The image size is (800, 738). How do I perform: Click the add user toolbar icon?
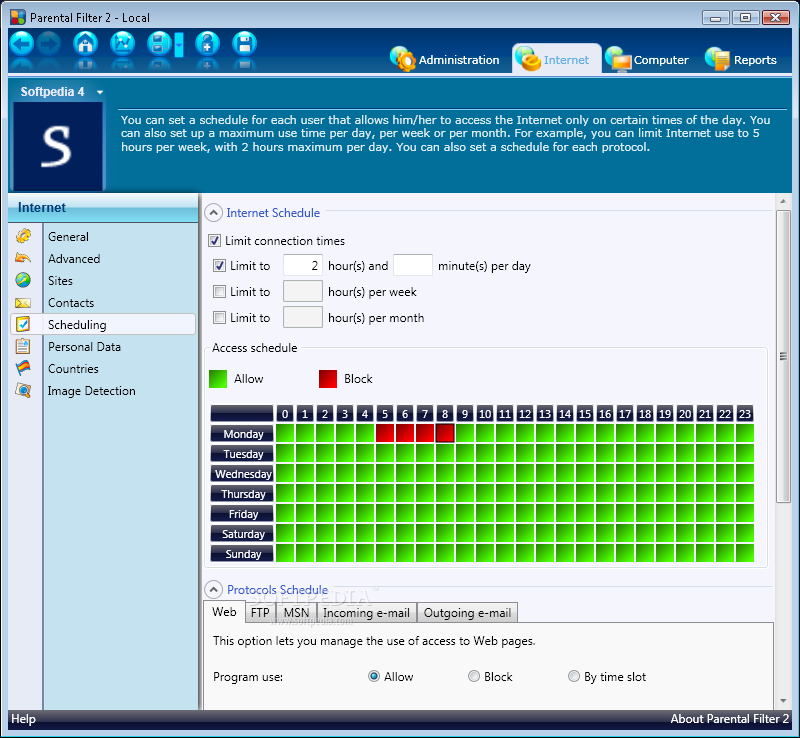(x=207, y=44)
